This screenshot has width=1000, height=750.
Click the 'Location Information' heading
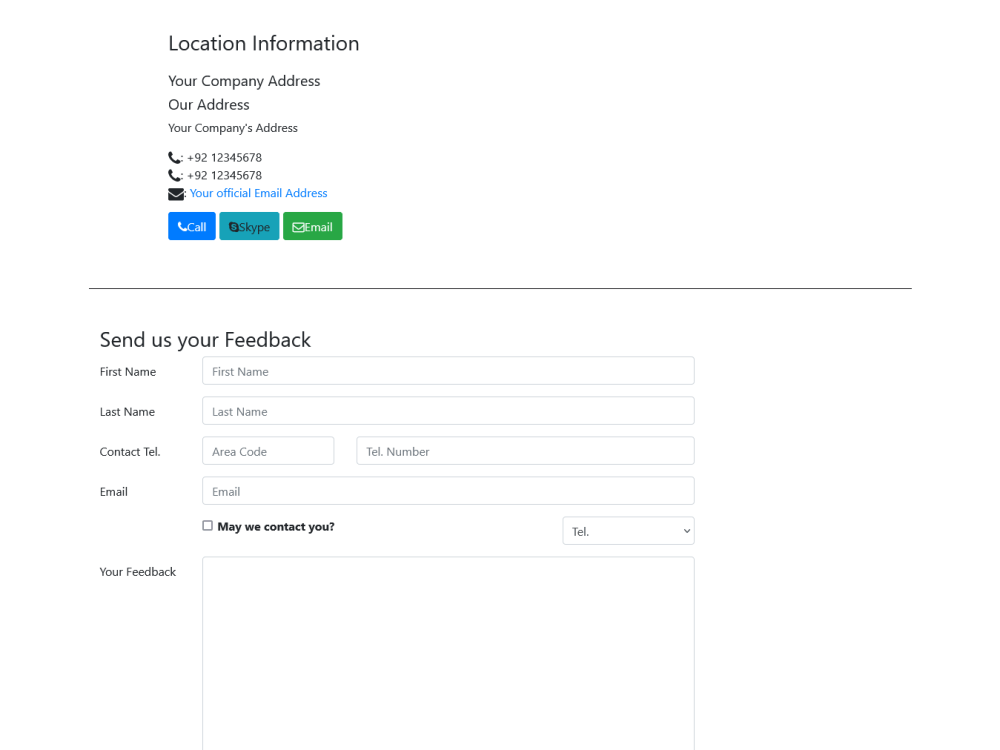coord(263,43)
